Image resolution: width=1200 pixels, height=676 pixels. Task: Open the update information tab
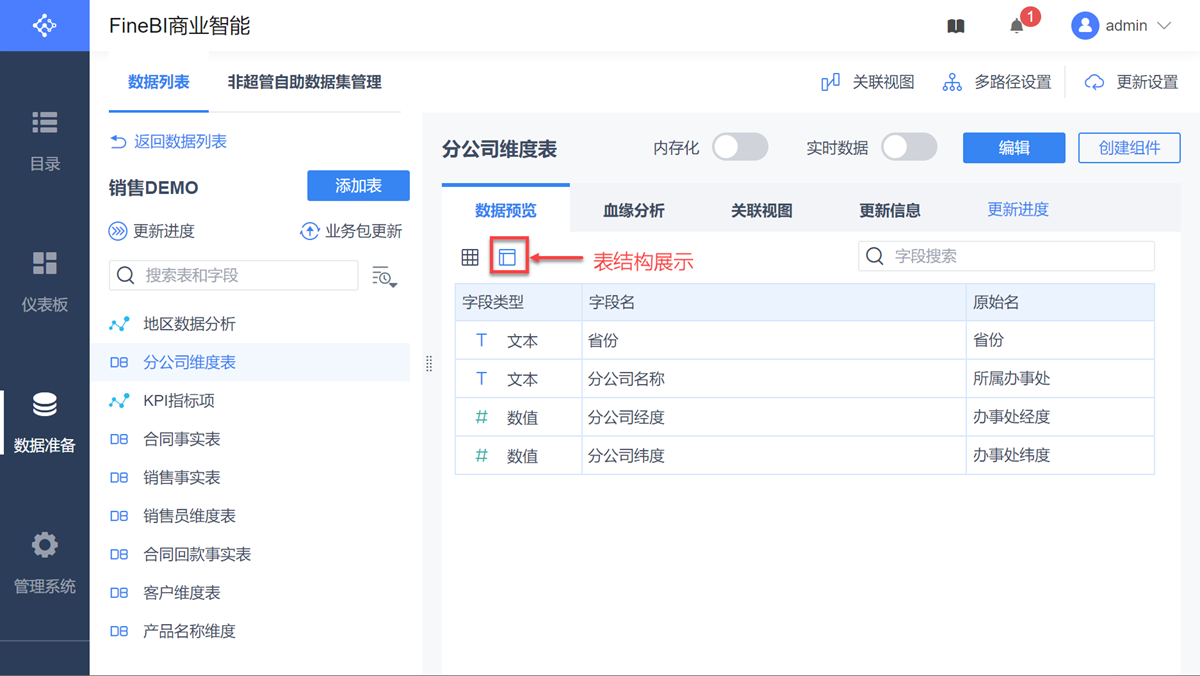tap(889, 211)
